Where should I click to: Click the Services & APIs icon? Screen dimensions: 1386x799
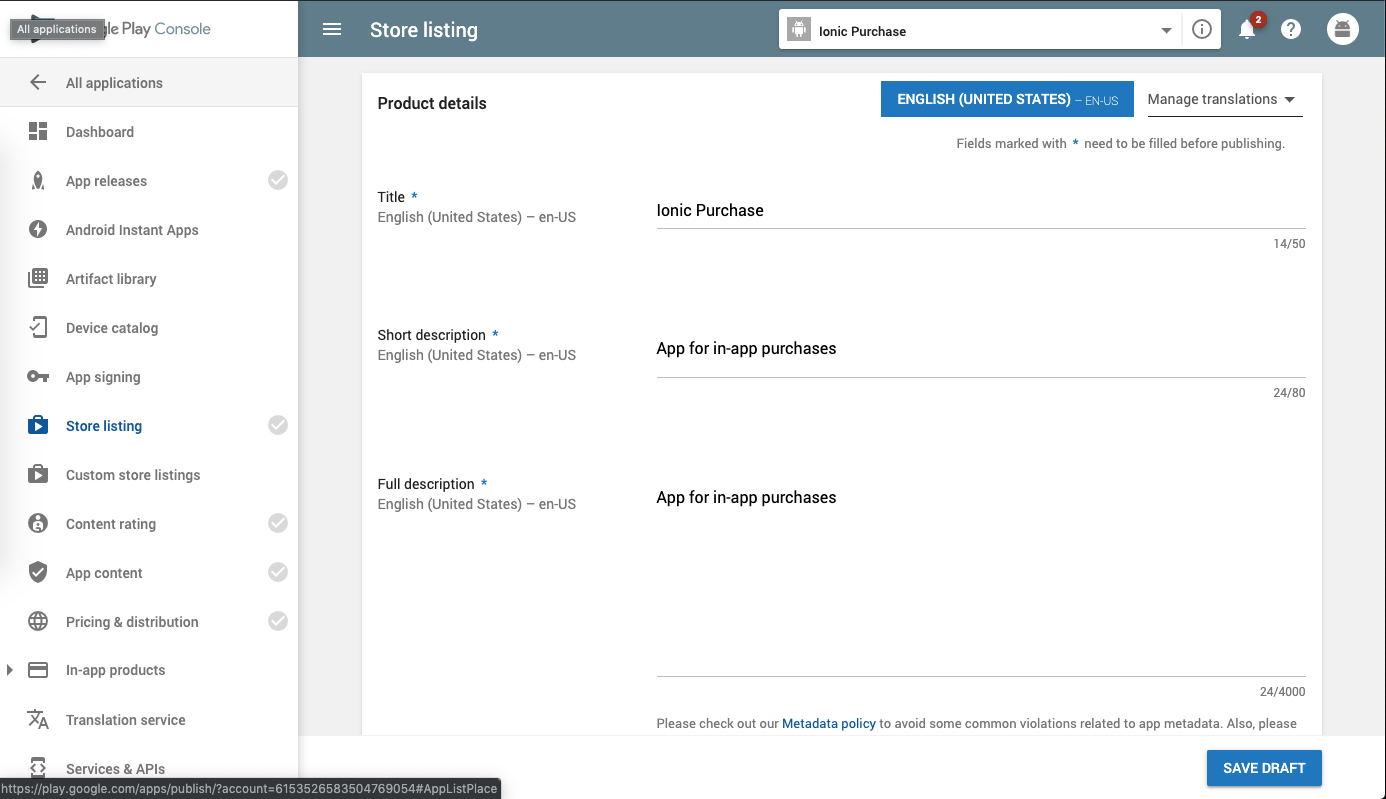(38, 768)
